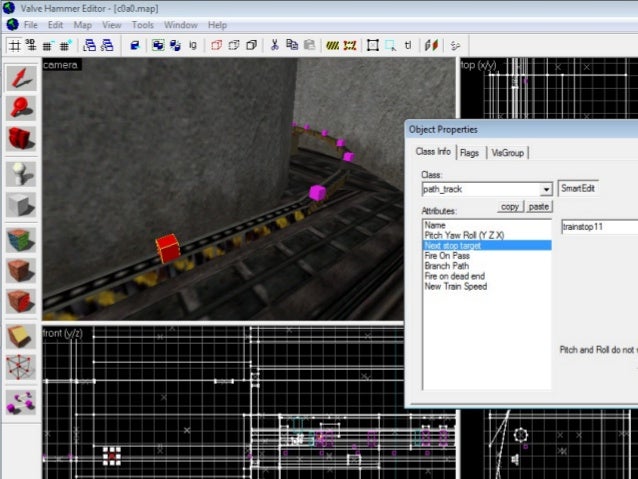This screenshot has width=638, height=479.
Task: Select the Block creation tool
Action: pos(21,205)
